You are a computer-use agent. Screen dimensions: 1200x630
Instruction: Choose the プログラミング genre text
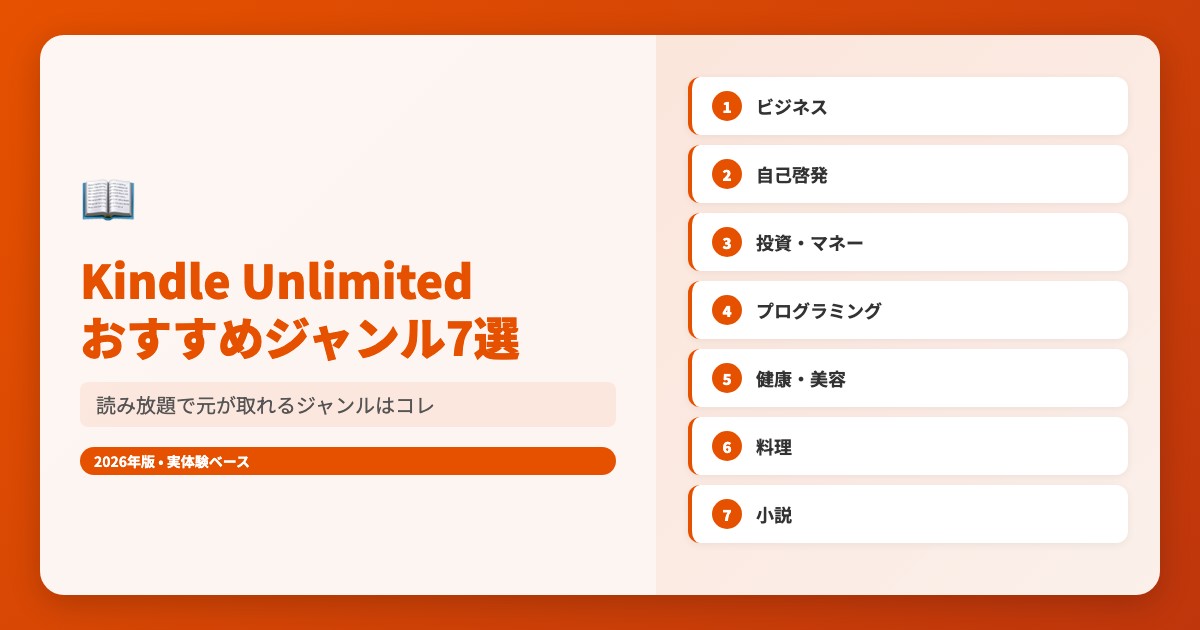819,311
